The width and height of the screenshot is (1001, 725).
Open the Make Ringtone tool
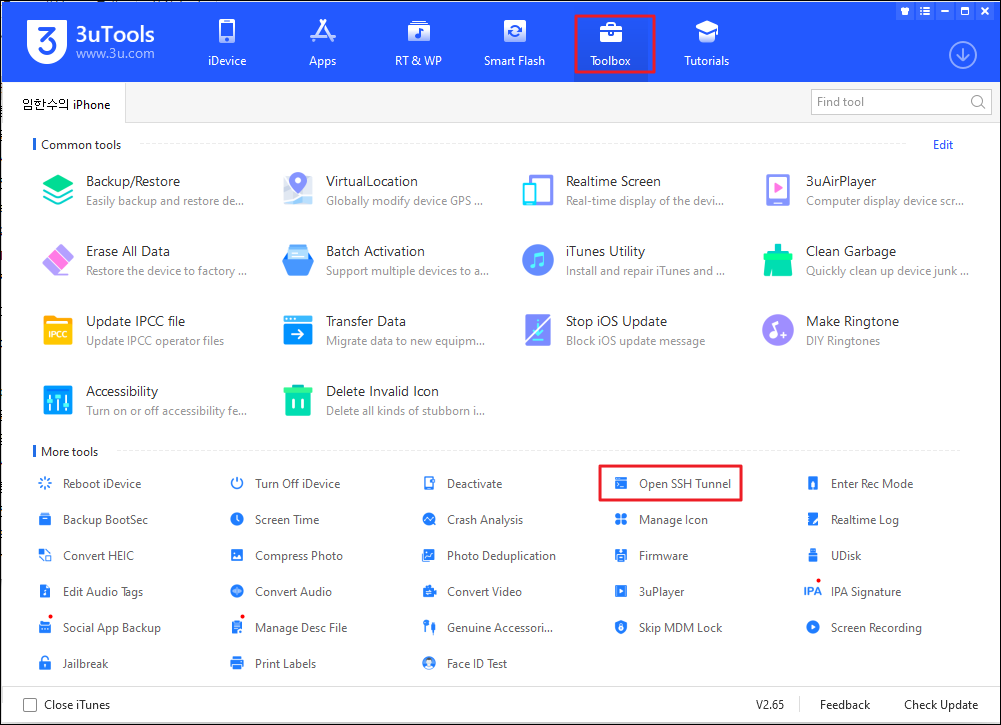click(831, 331)
